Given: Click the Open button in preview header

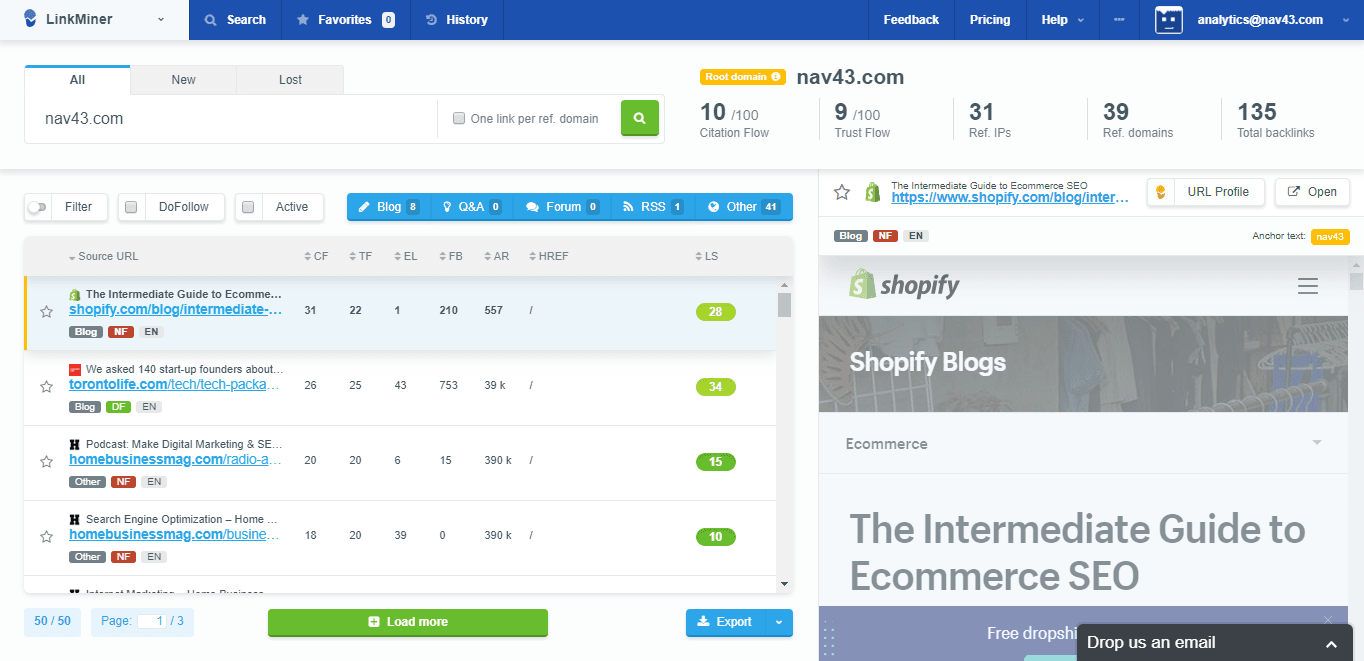Looking at the screenshot, I should click(x=1312, y=192).
